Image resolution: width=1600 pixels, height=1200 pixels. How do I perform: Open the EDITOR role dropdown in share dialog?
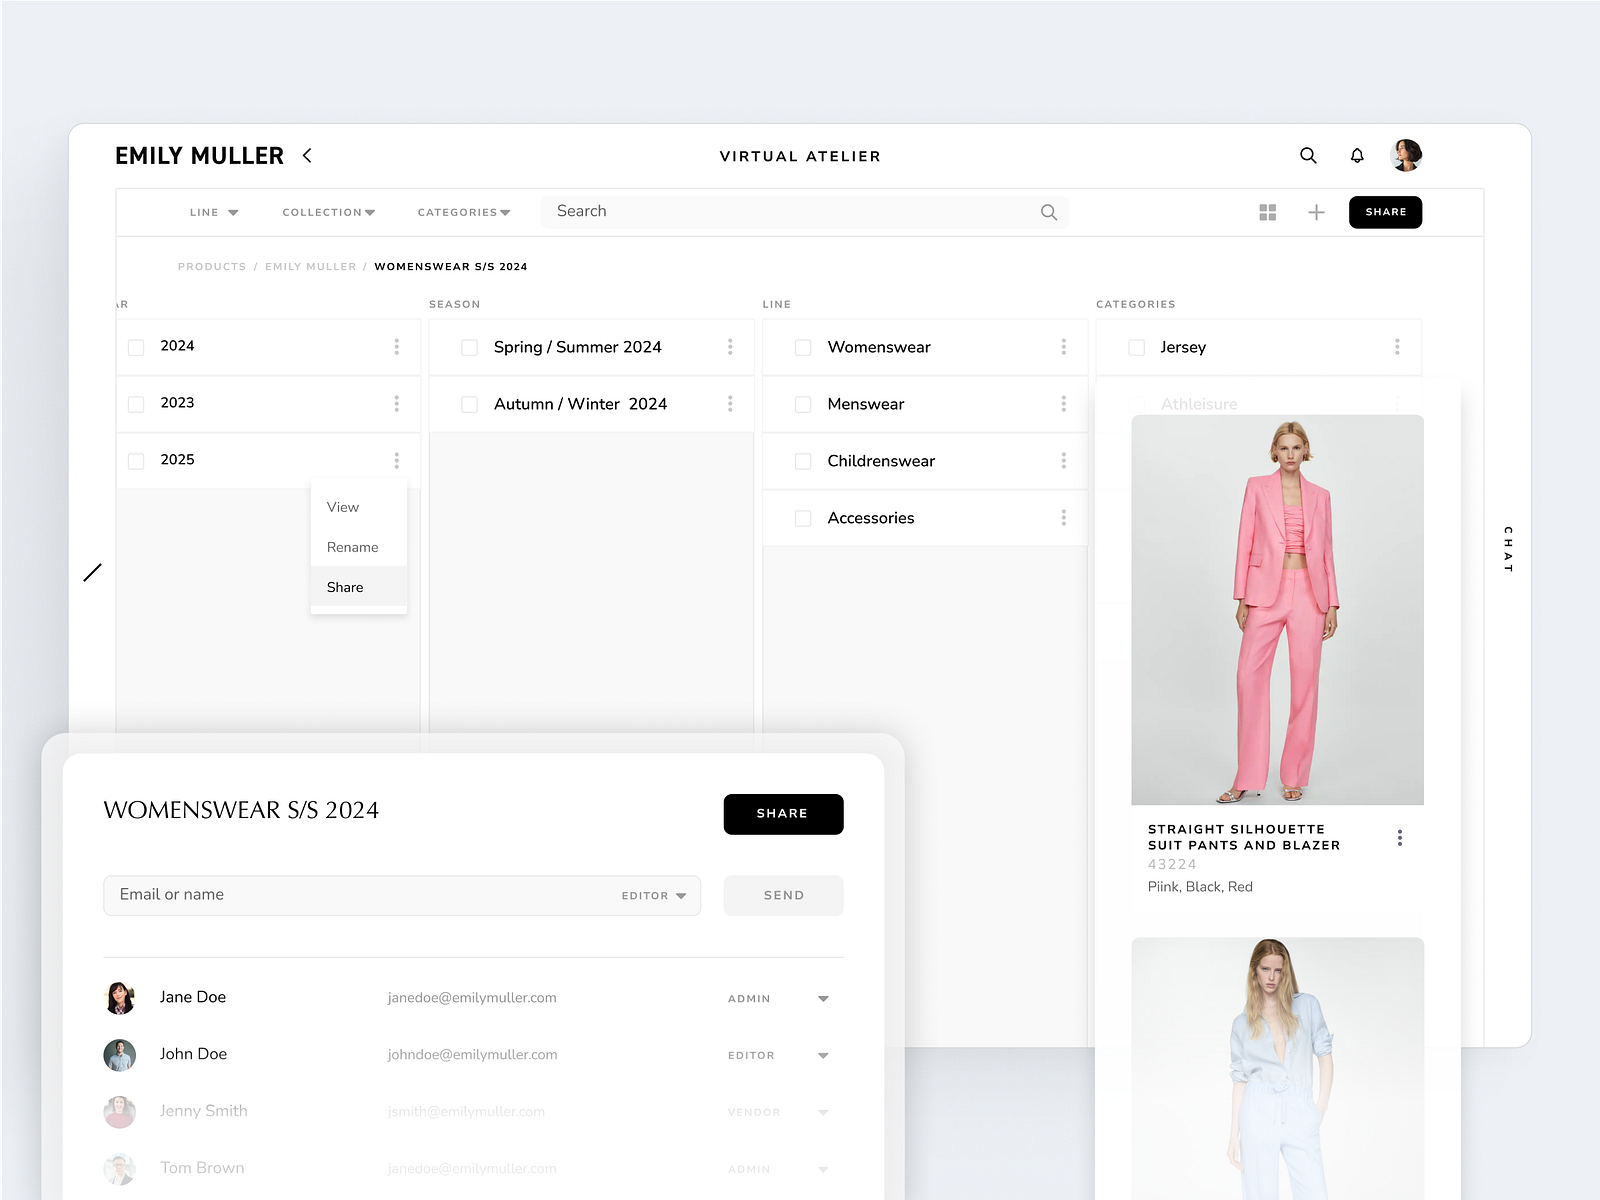tap(651, 895)
